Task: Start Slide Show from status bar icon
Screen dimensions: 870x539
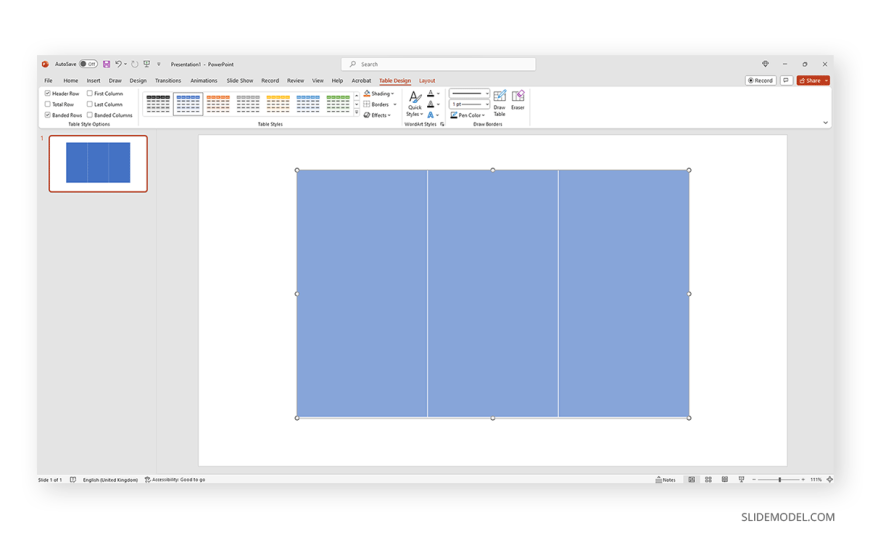Action: tap(741, 480)
